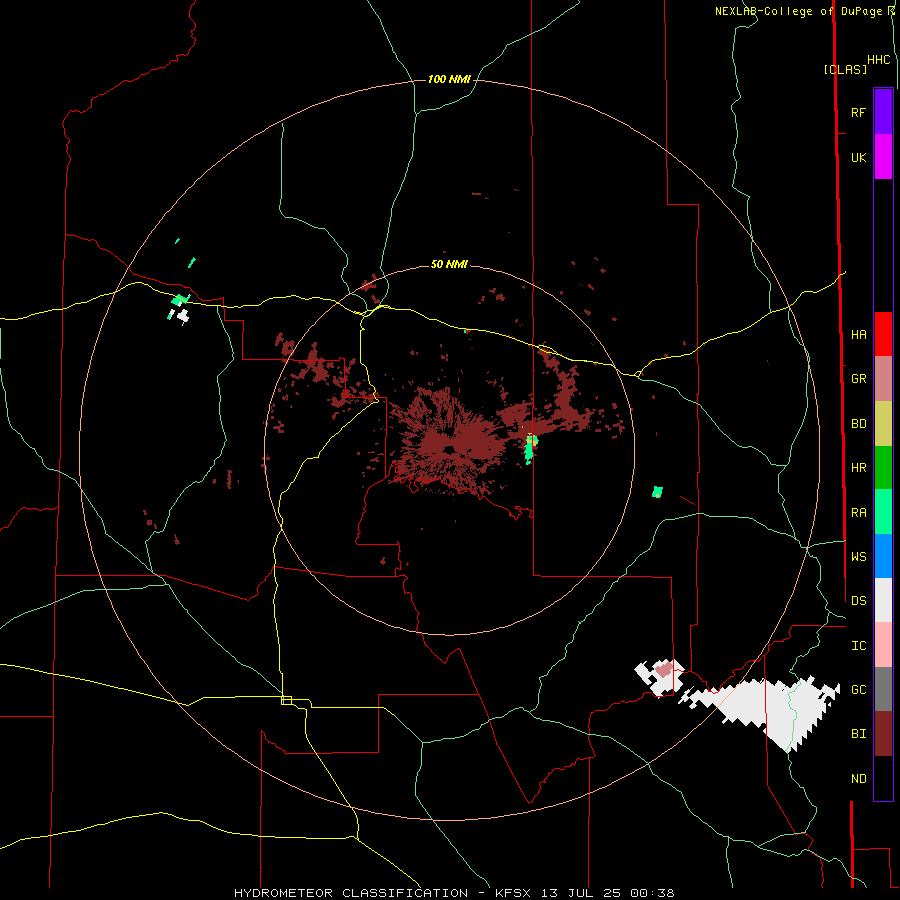Click the "50 NMI" range ring label
The image size is (900, 900).
pos(449,264)
